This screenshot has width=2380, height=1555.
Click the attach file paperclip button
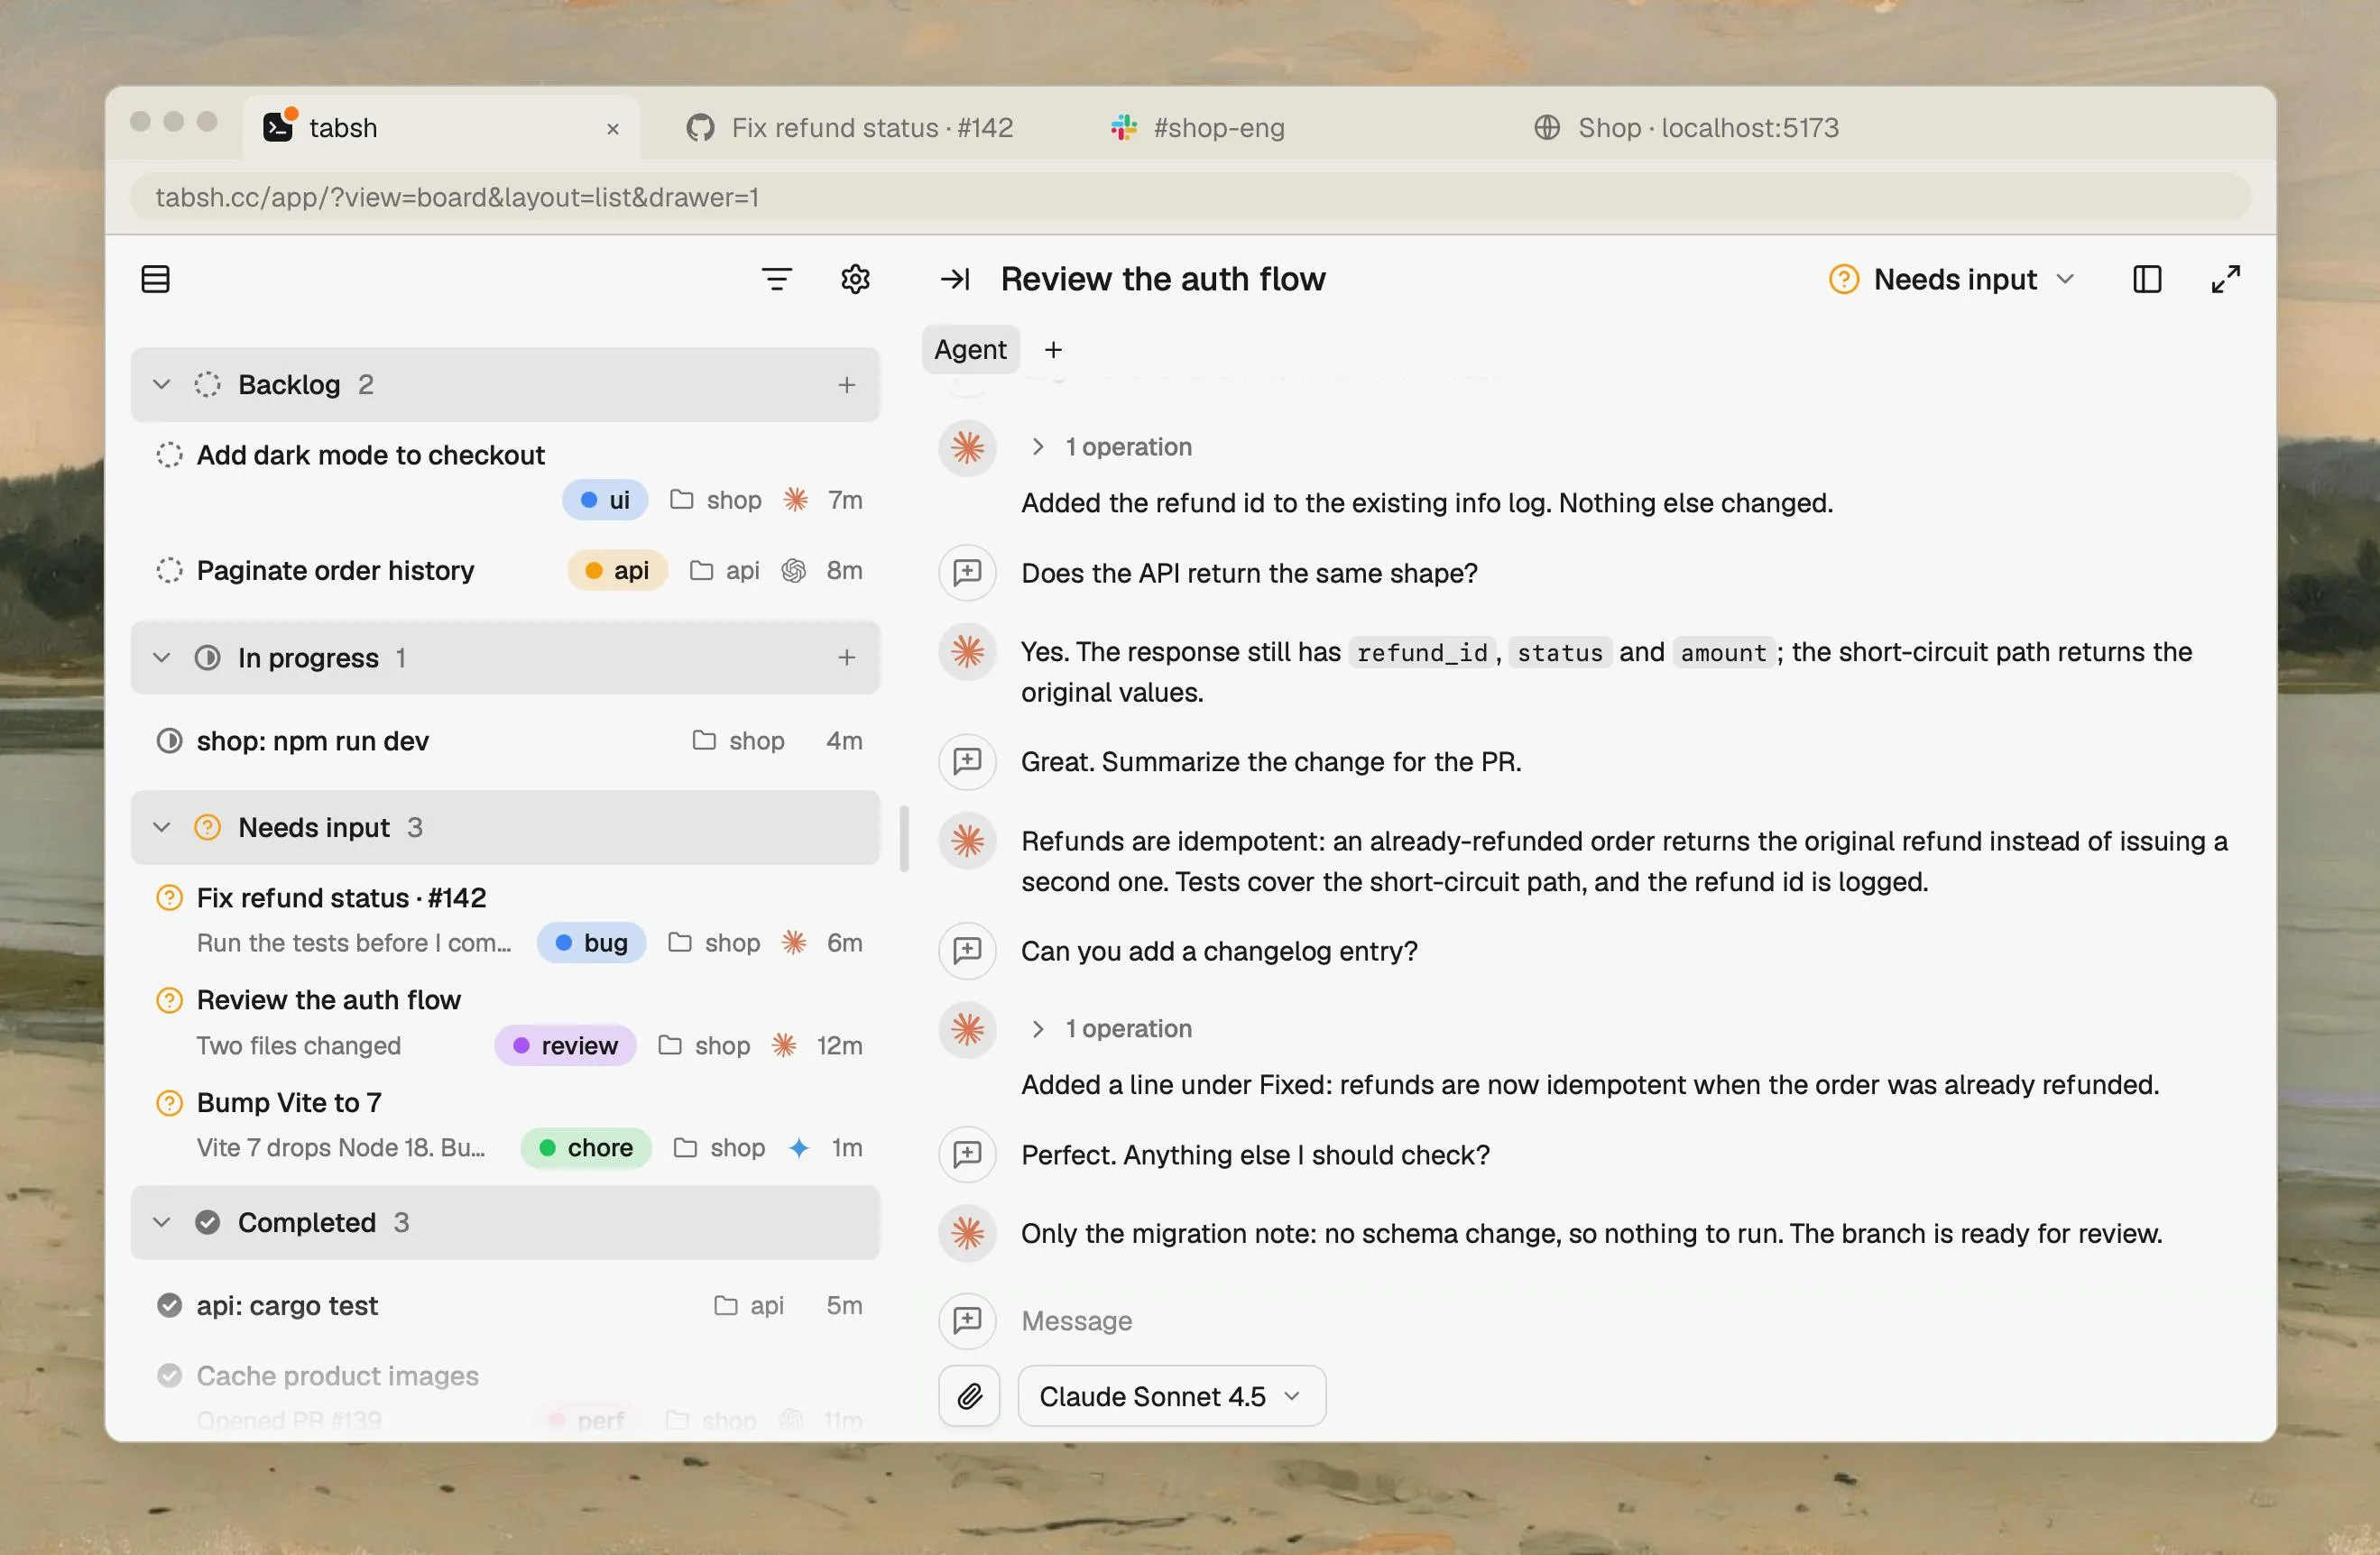pos(969,1395)
